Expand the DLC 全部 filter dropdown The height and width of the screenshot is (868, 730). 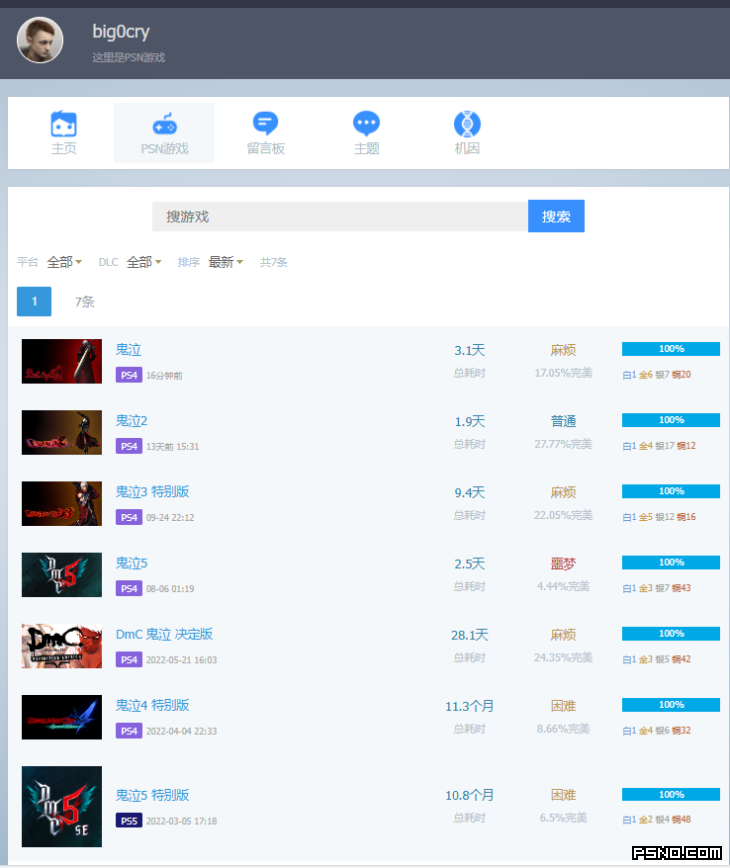point(144,262)
